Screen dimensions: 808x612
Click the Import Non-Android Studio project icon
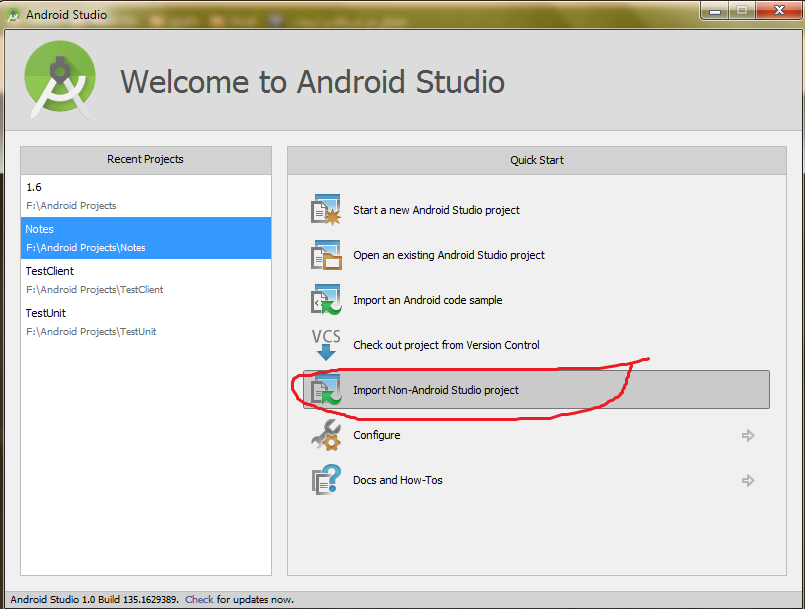click(x=326, y=390)
